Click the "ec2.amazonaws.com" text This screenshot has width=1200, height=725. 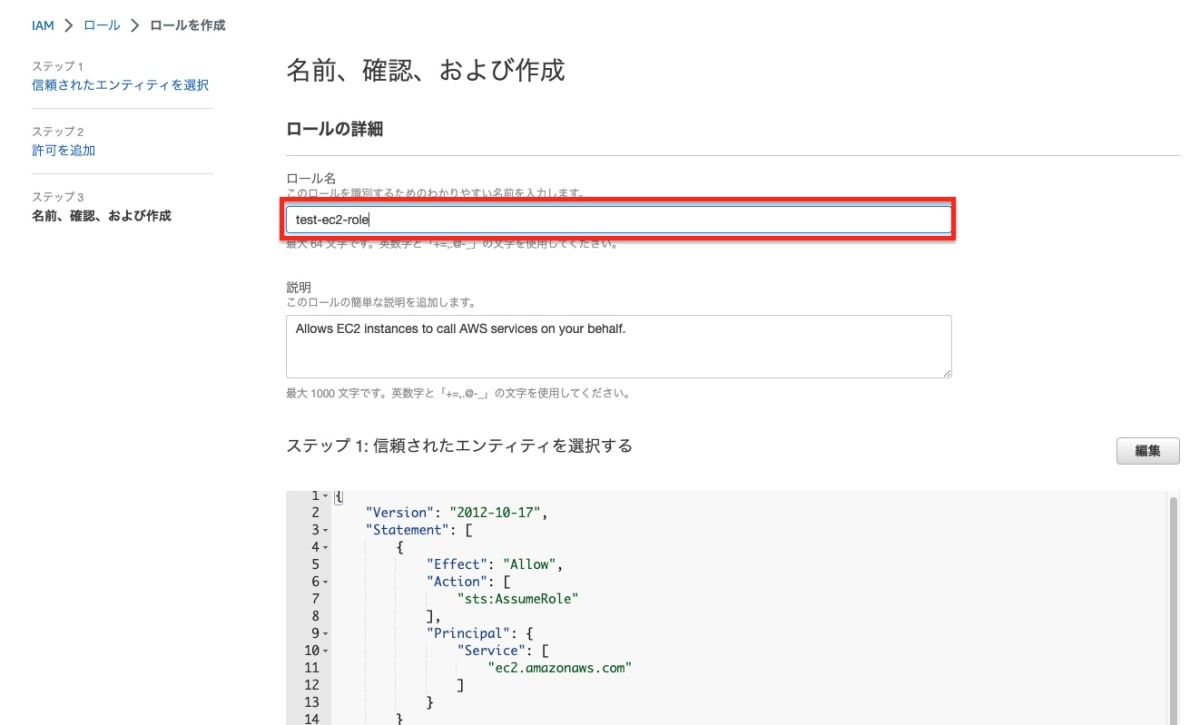560,667
